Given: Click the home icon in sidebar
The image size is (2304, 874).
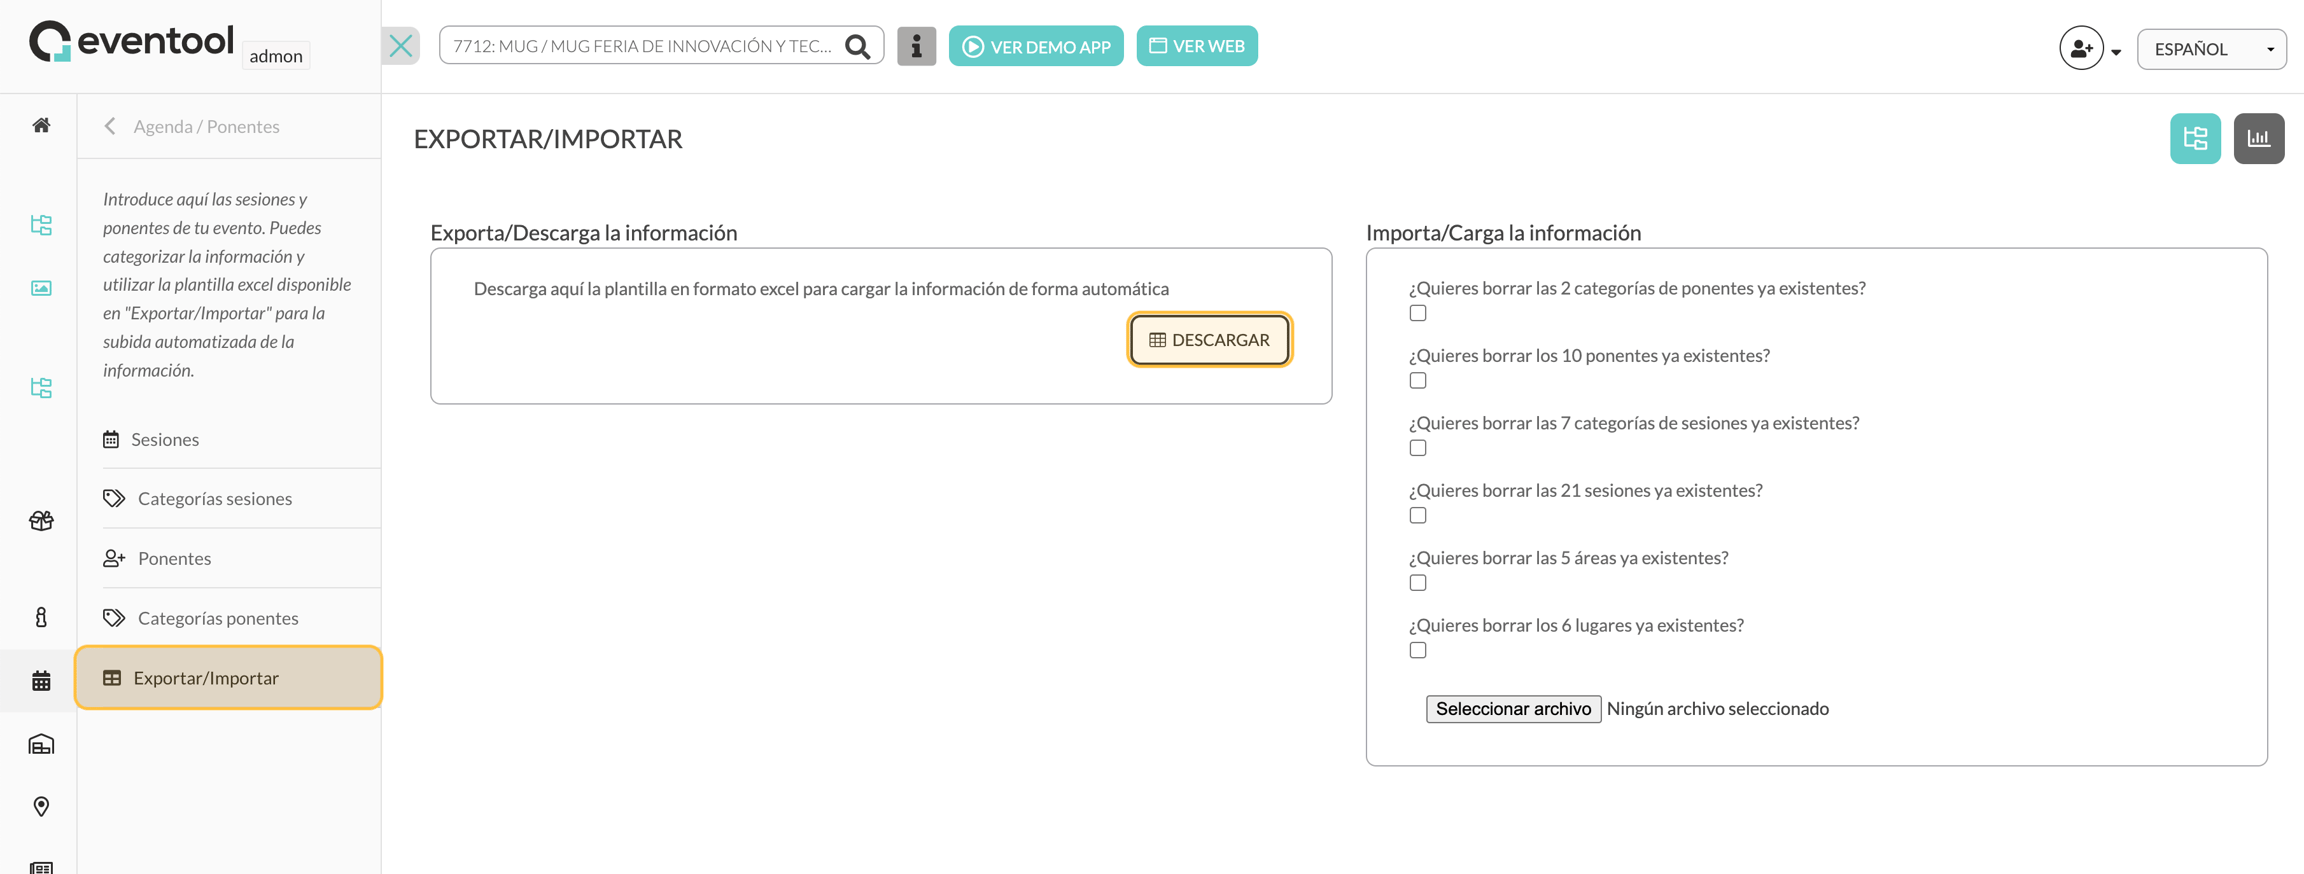Looking at the screenshot, I should [x=41, y=125].
